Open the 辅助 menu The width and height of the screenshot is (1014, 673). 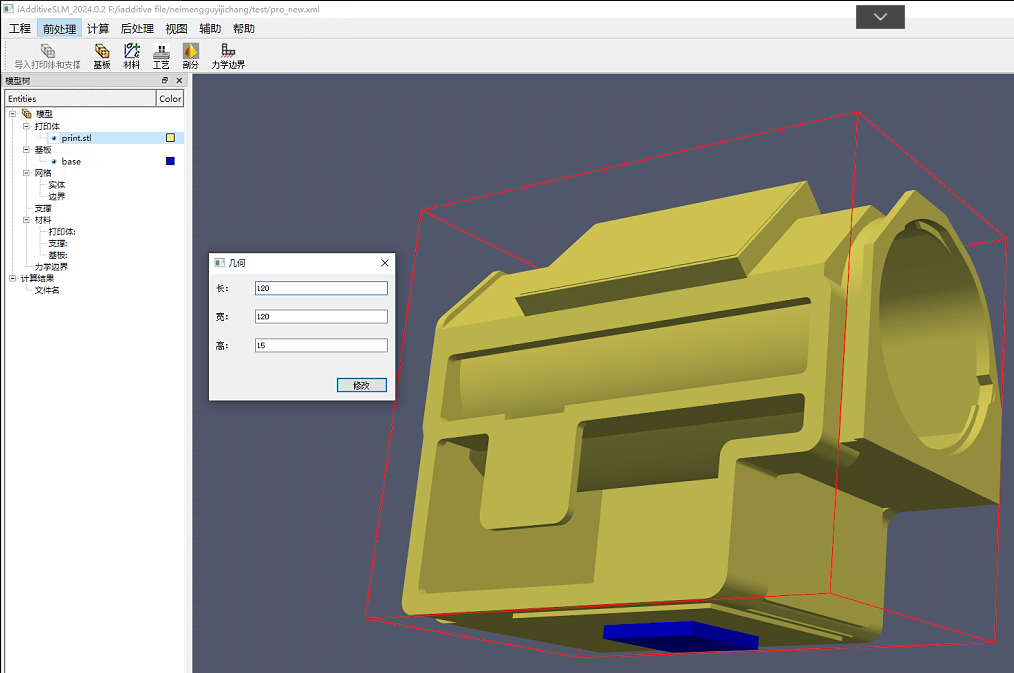(210, 28)
